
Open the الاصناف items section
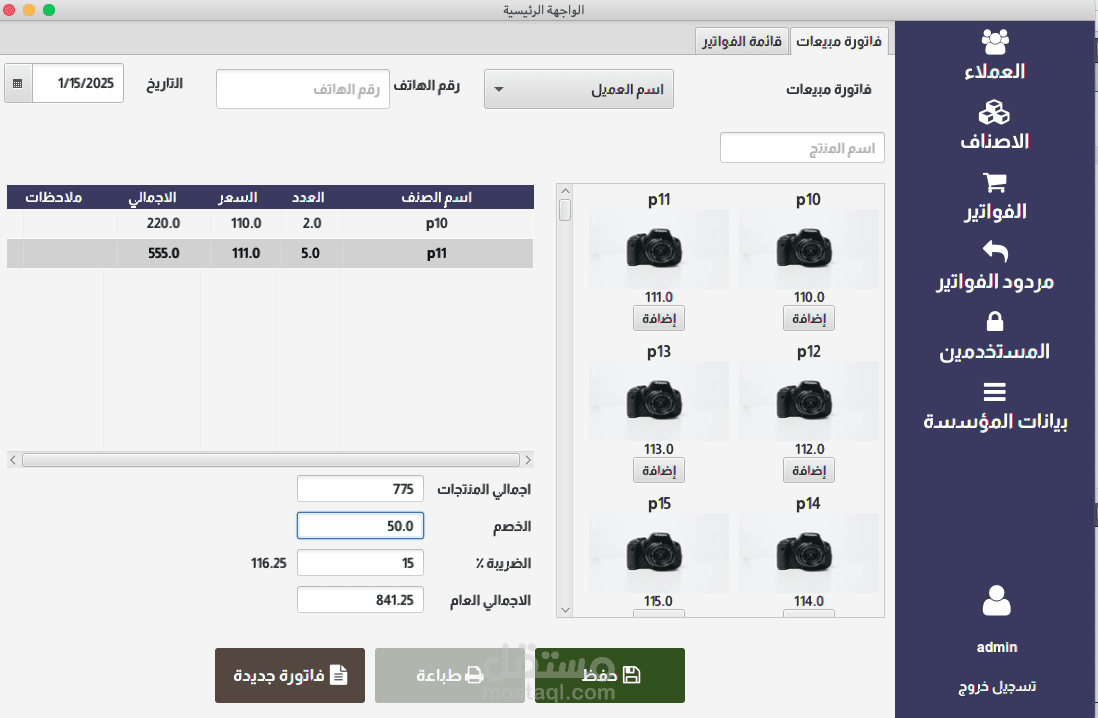(x=995, y=120)
